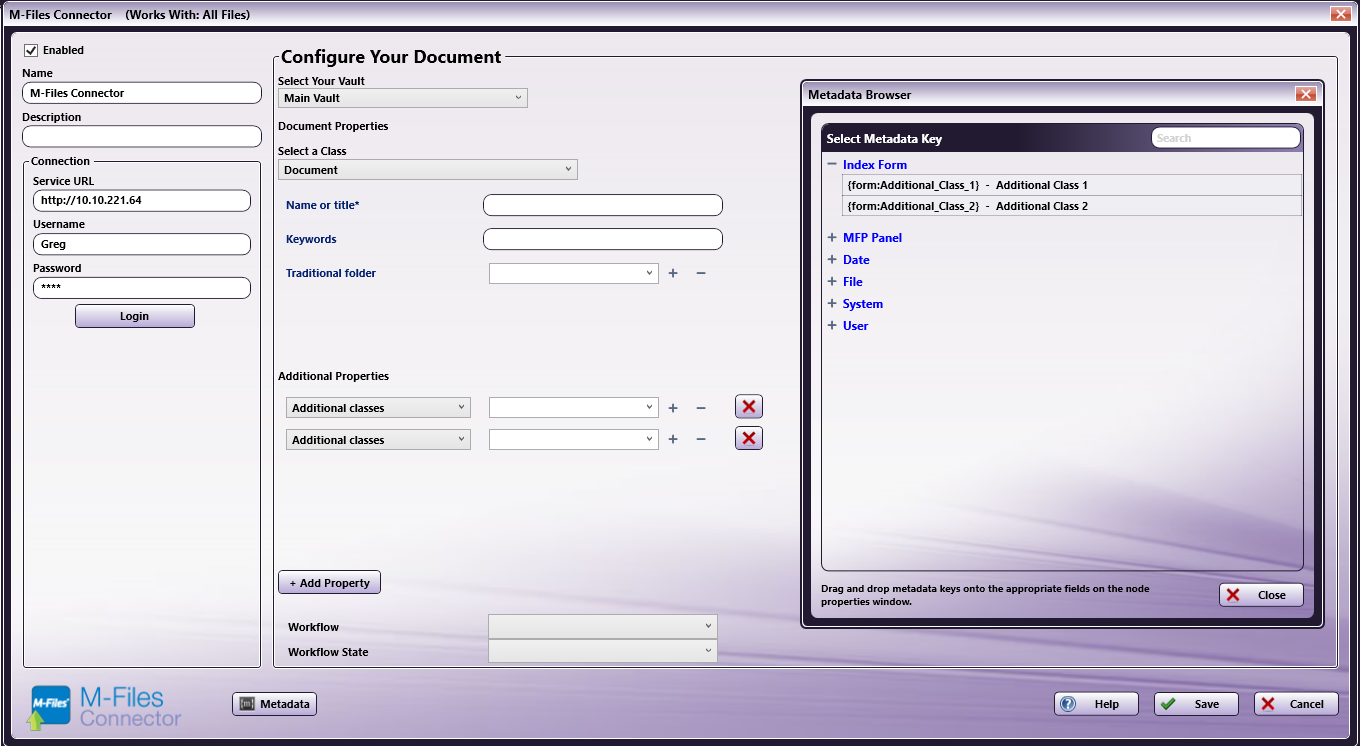The width and height of the screenshot is (1360, 746).
Task: Click the Metadata button
Action: [274, 704]
